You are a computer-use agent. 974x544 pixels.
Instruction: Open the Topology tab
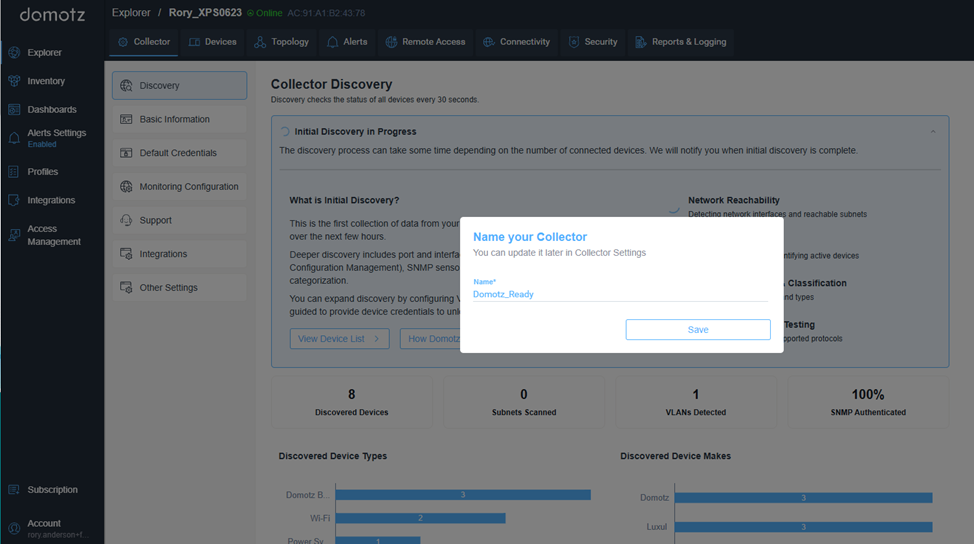coord(281,42)
